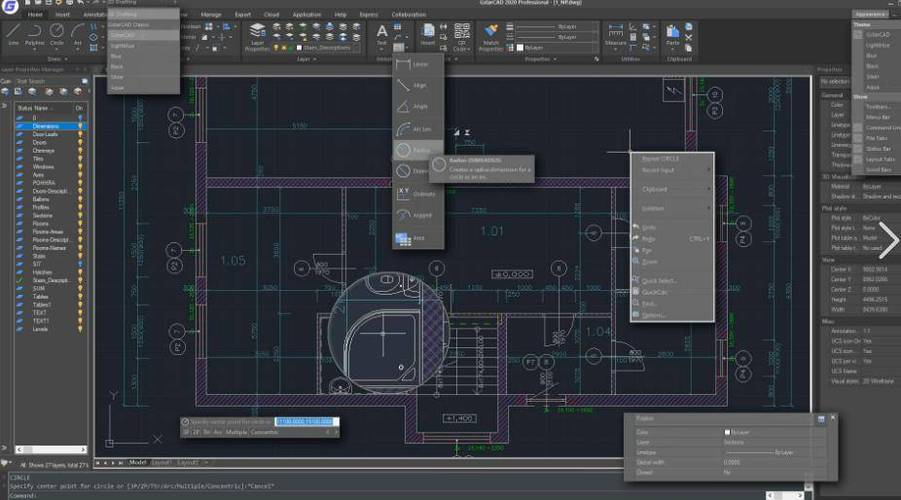Open the Insert ribbon tab
This screenshot has width=901, height=500.
(63, 15)
